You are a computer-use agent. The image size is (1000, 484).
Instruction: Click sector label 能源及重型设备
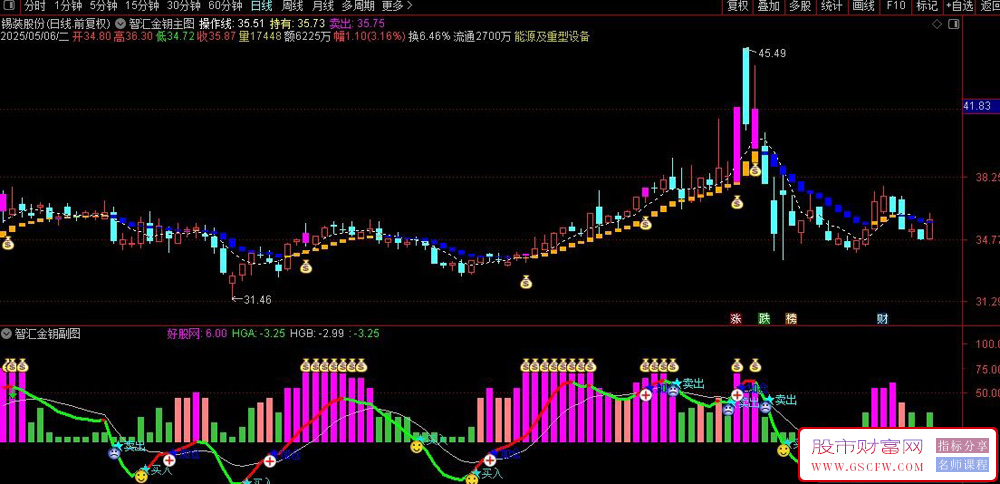[552, 37]
